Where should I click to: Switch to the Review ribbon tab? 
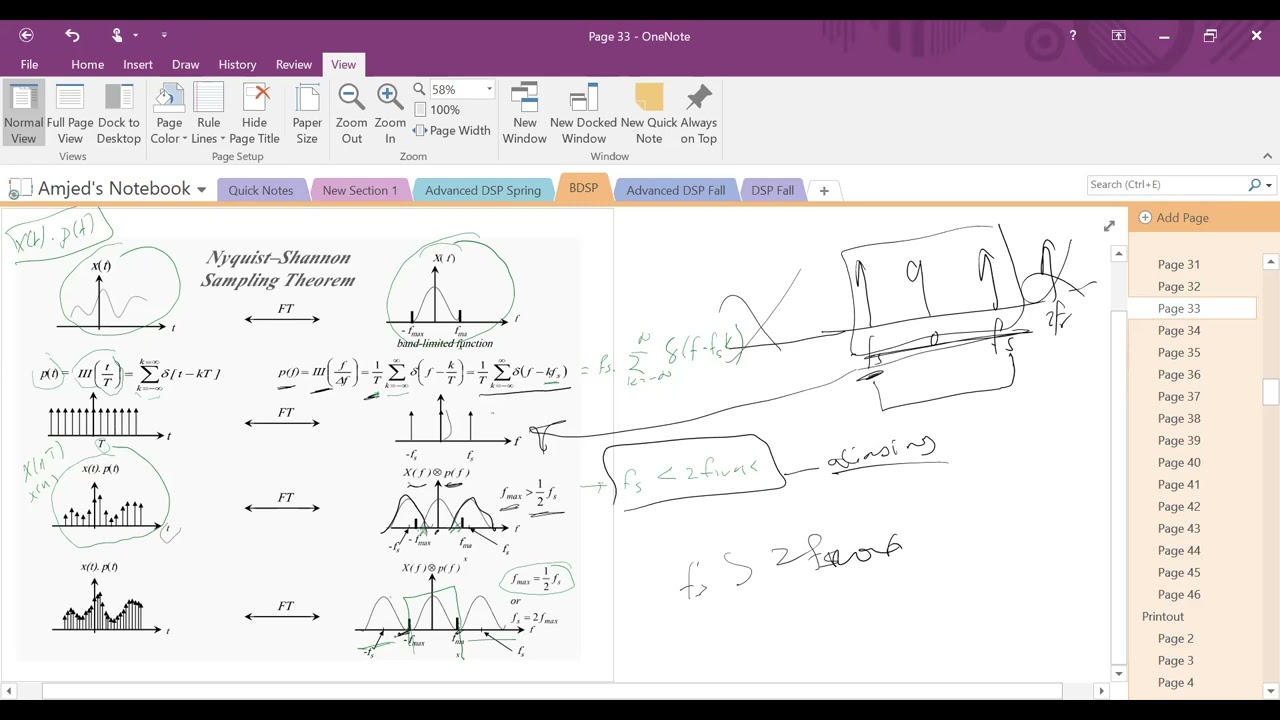(x=294, y=64)
